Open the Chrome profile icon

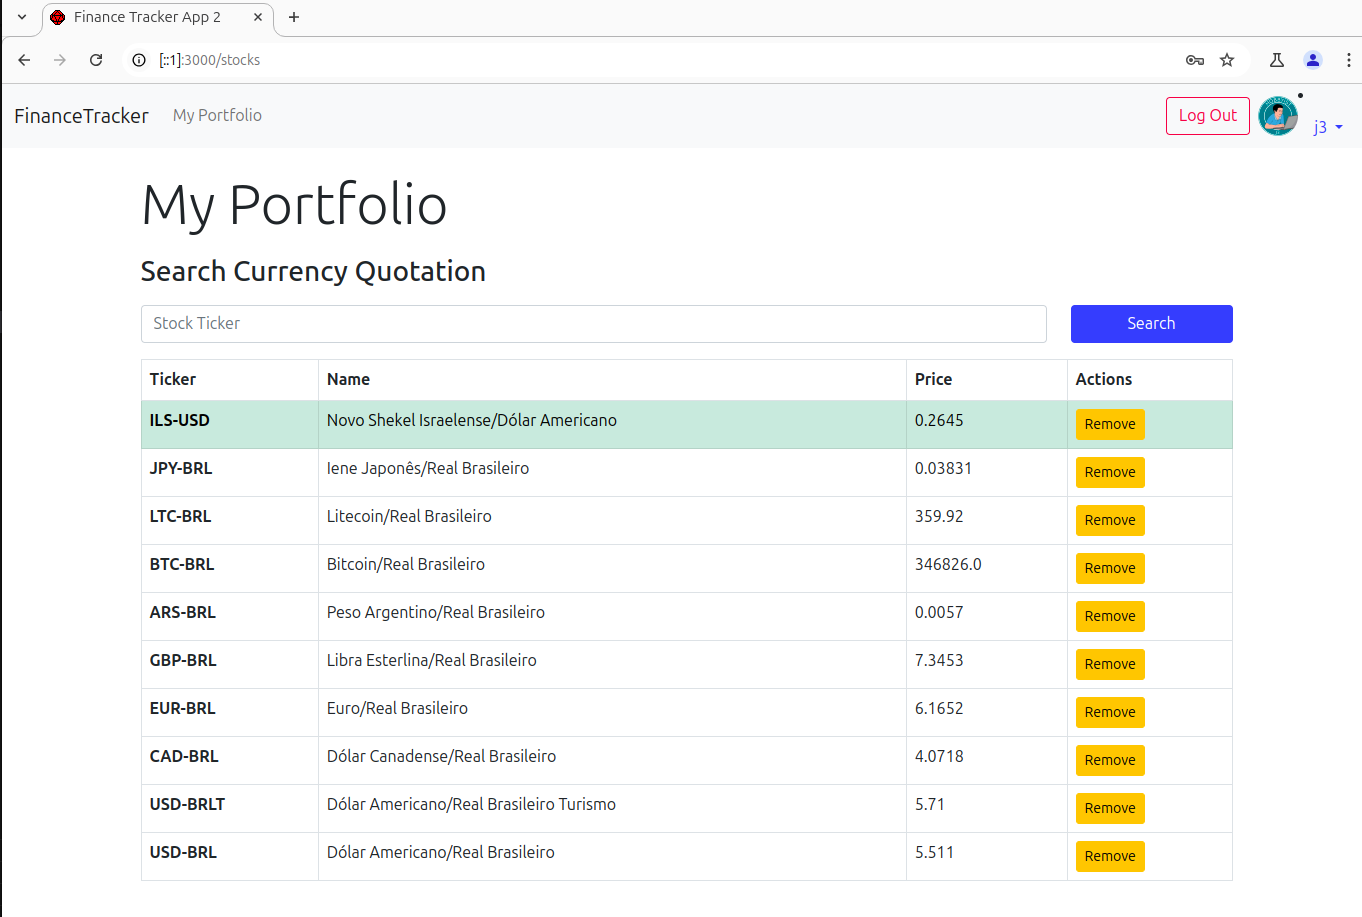(1313, 60)
